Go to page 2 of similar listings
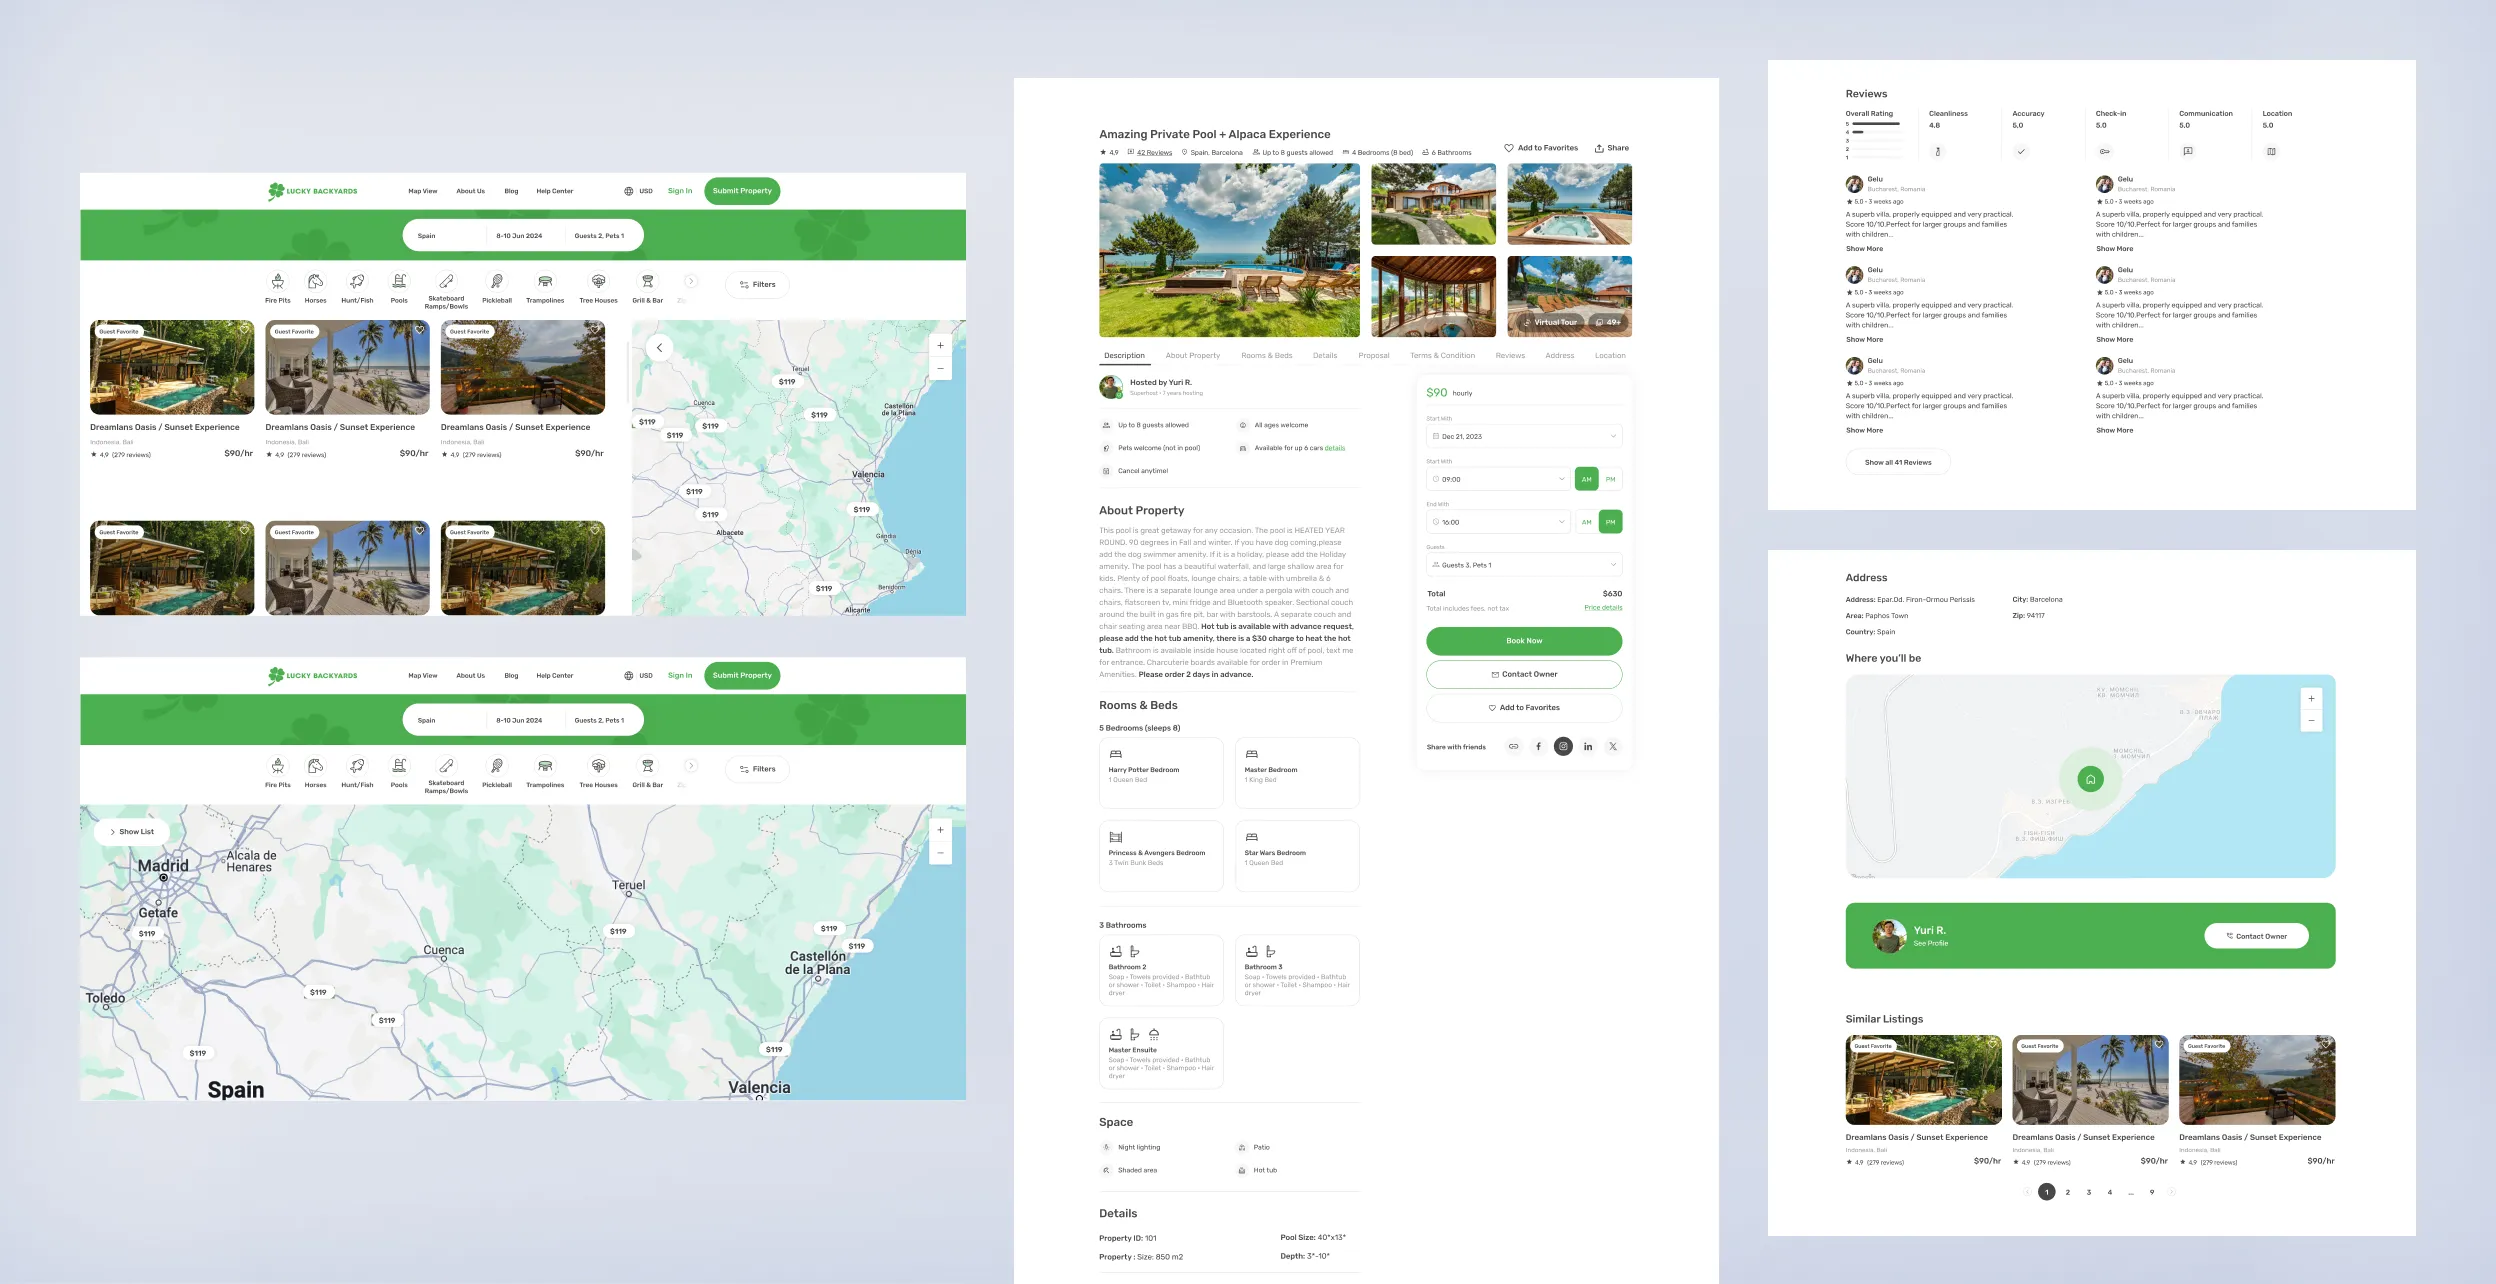The width and height of the screenshot is (2496, 1284). pyautogui.click(x=2068, y=1191)
